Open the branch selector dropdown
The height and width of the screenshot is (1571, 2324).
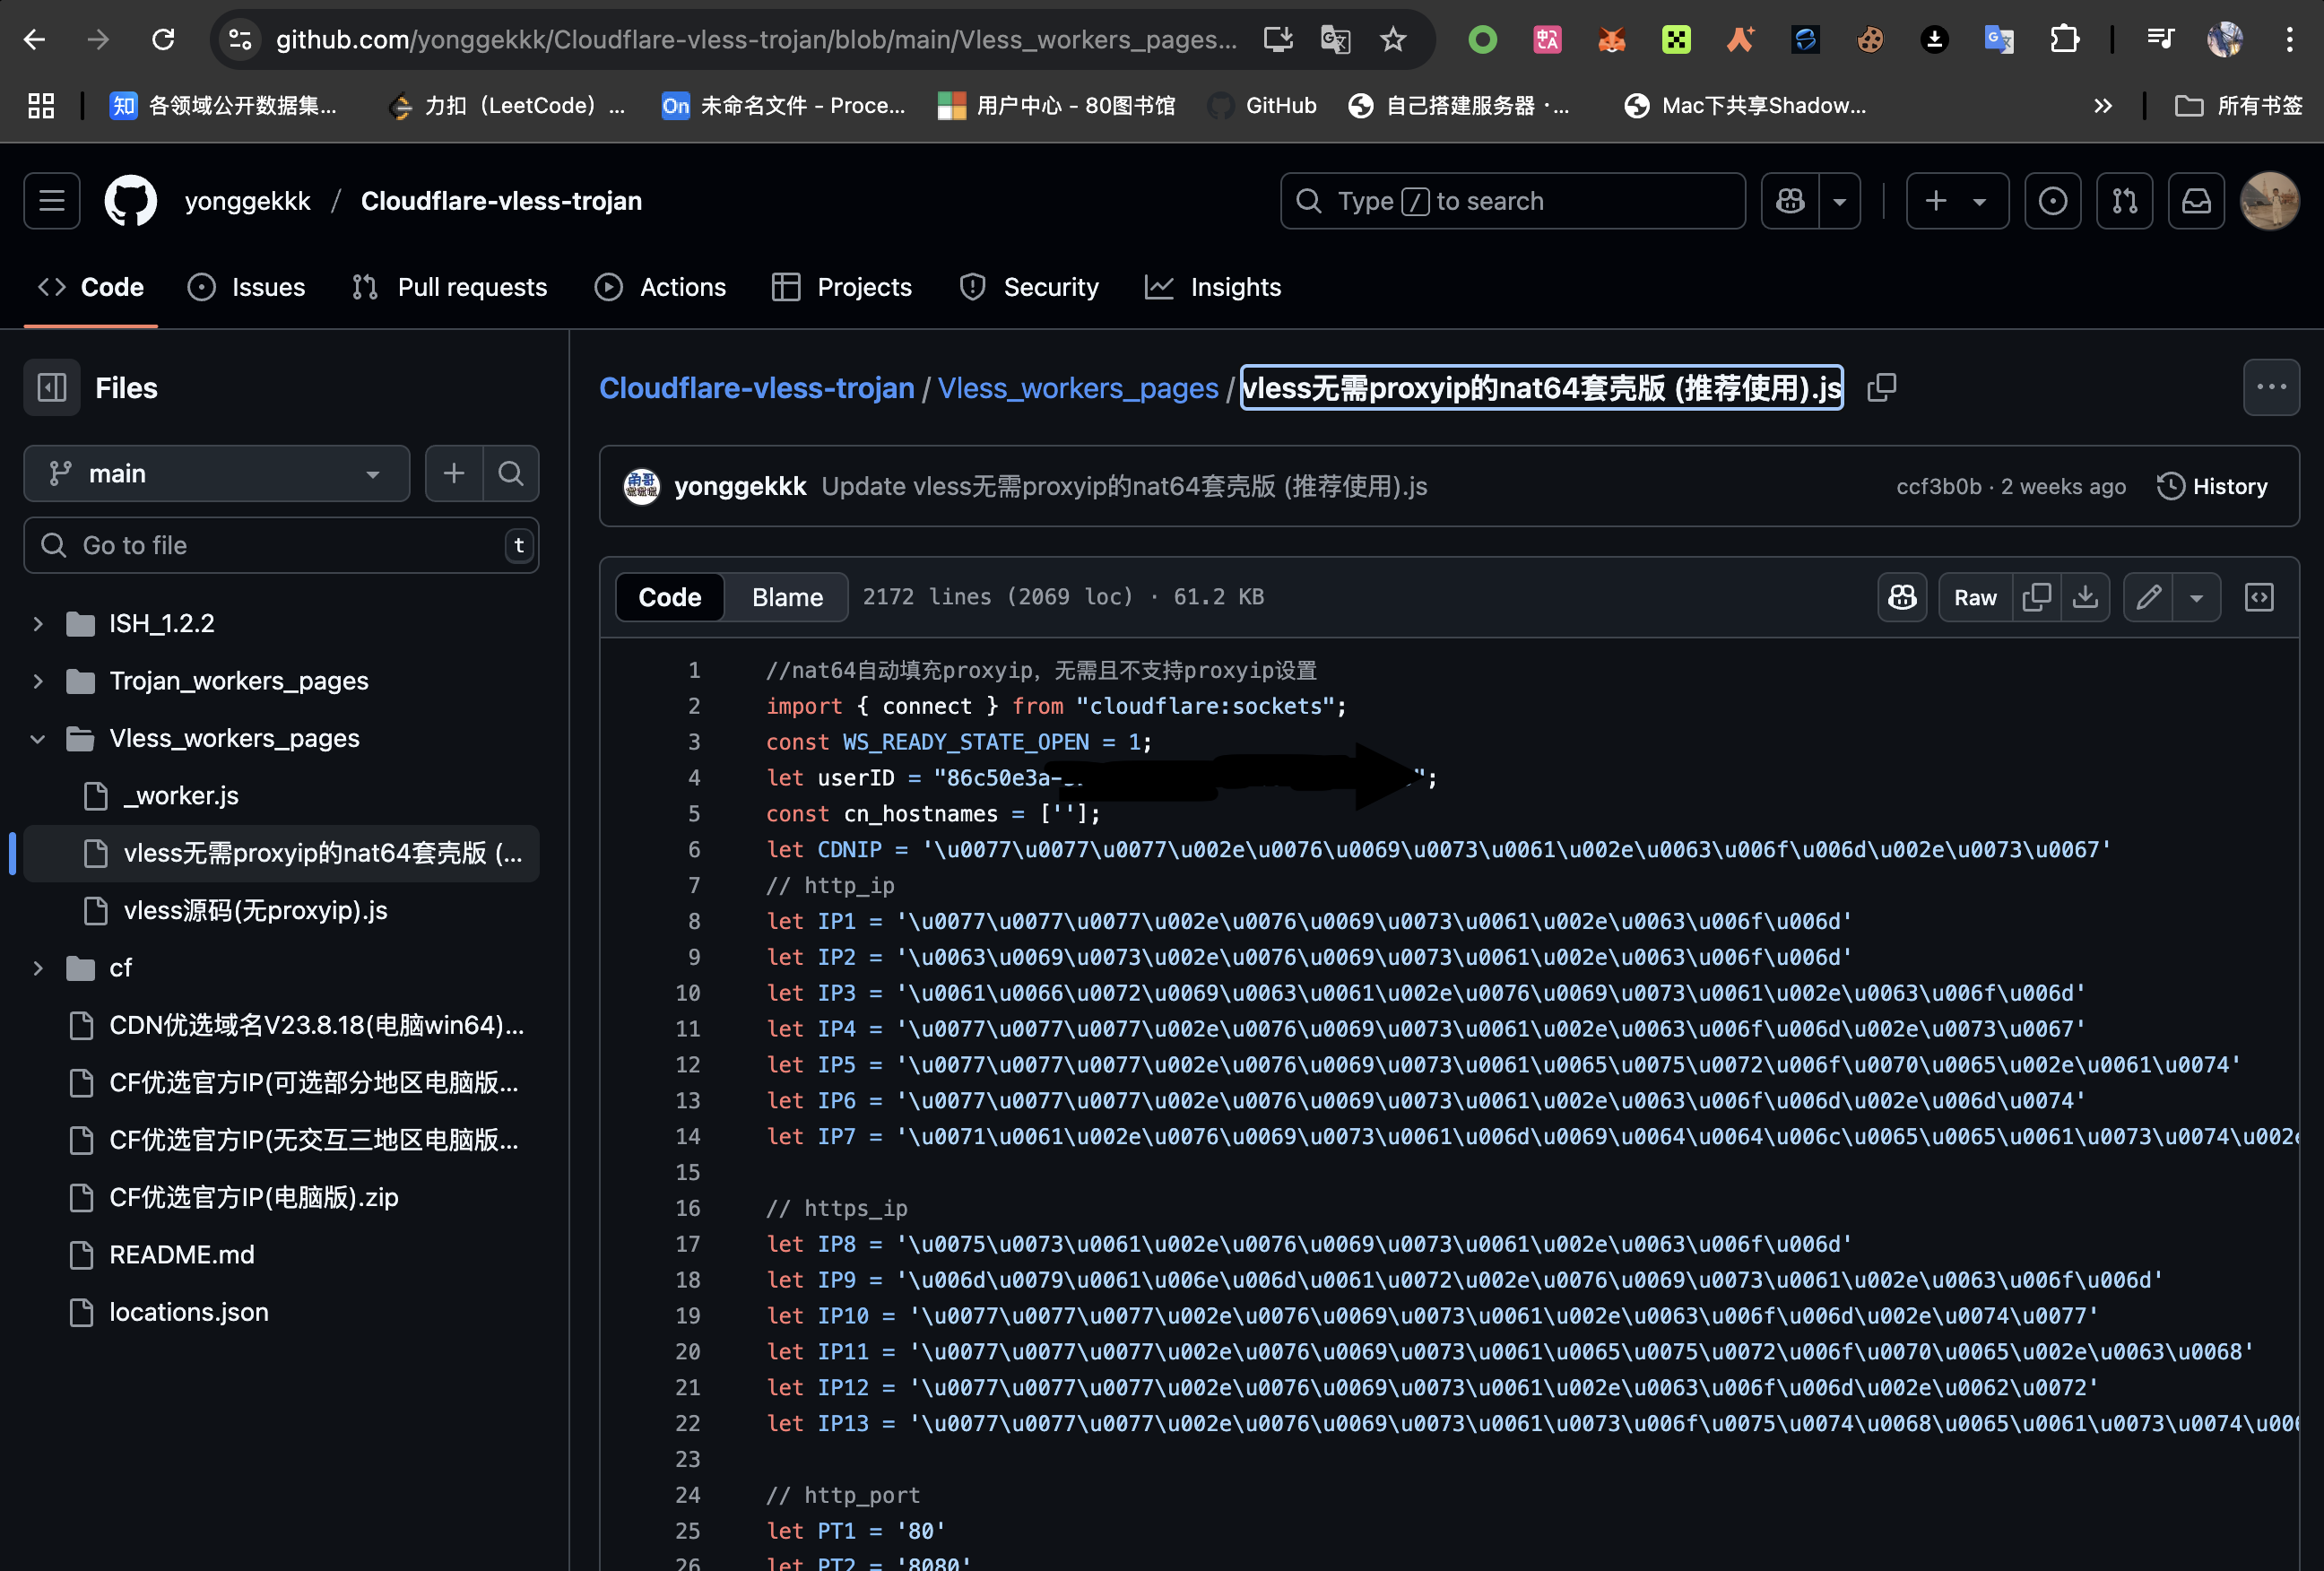[x=217, y=473]
